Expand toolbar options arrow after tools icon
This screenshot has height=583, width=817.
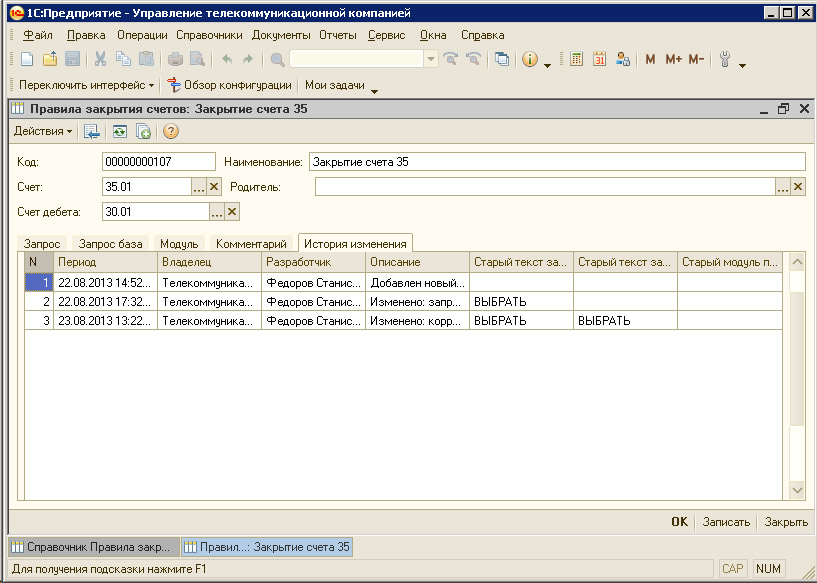click(742, 65)
